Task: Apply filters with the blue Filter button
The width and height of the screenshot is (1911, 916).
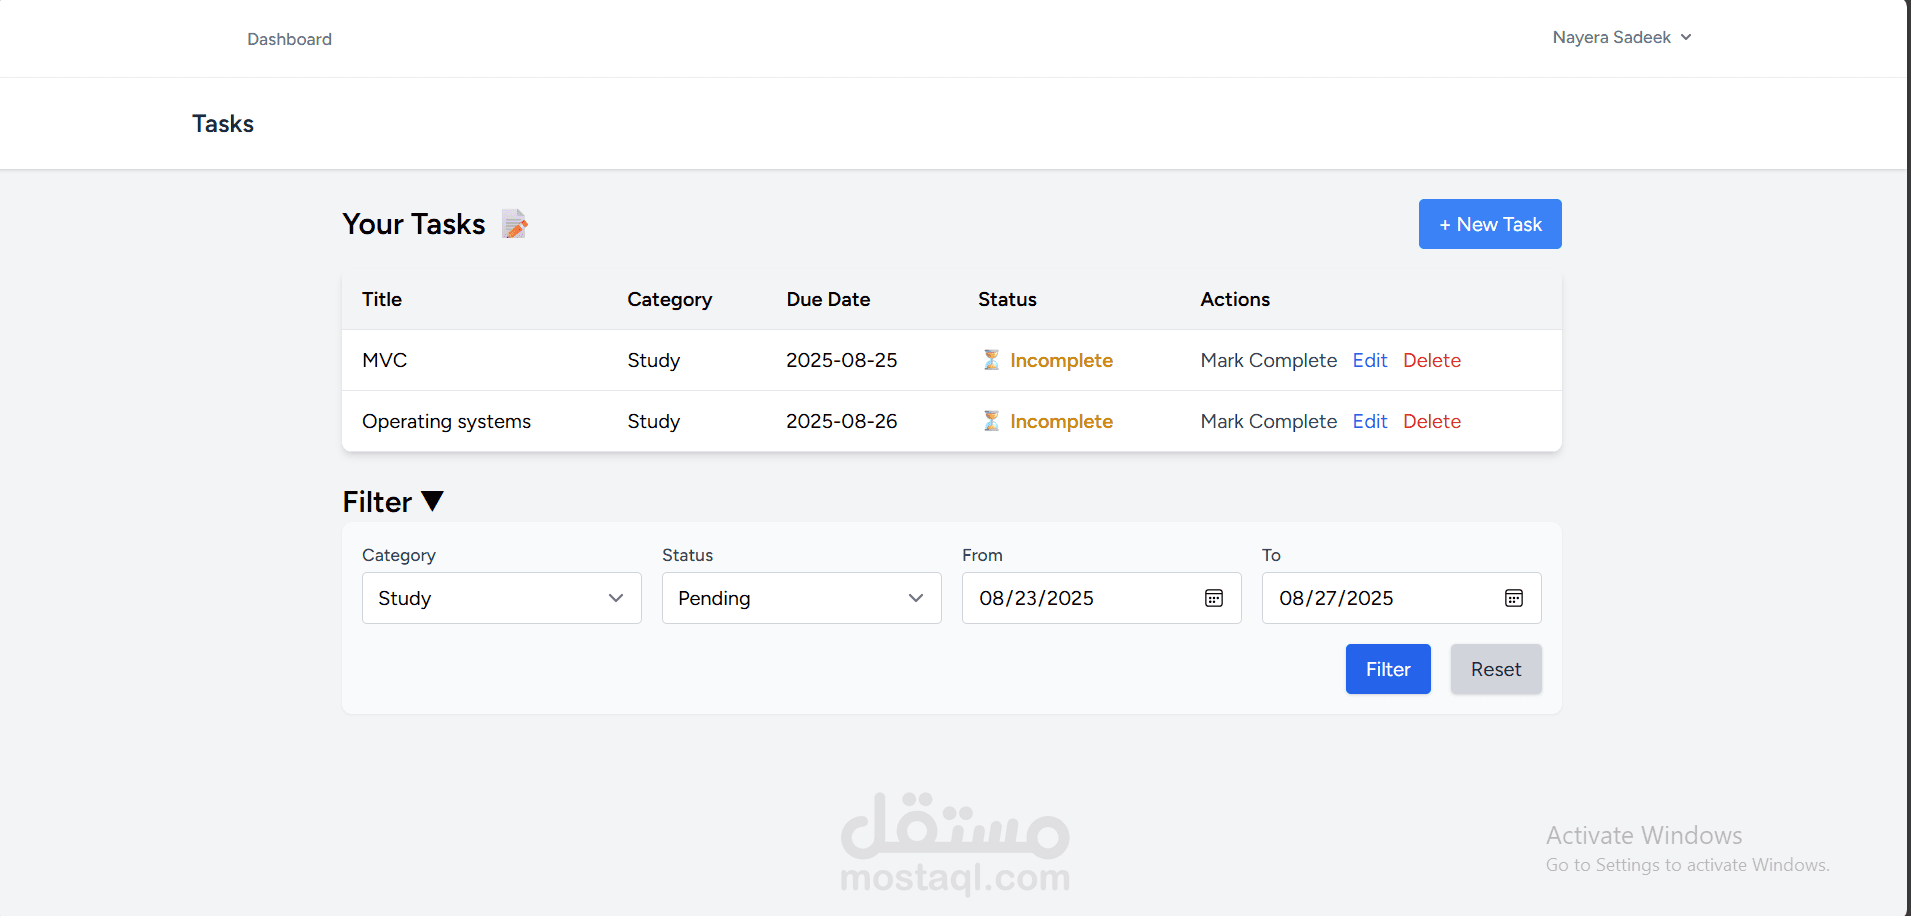Action: 1388,669
